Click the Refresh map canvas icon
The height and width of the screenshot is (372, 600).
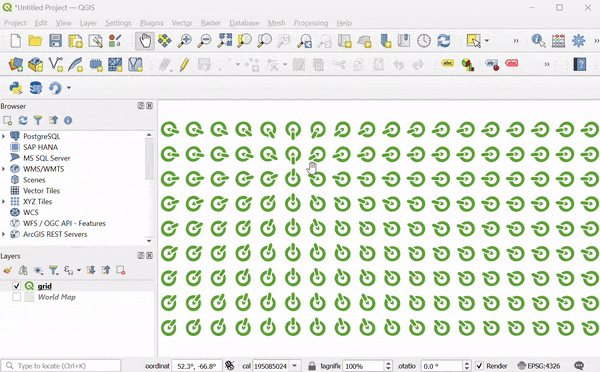point(444,41)
